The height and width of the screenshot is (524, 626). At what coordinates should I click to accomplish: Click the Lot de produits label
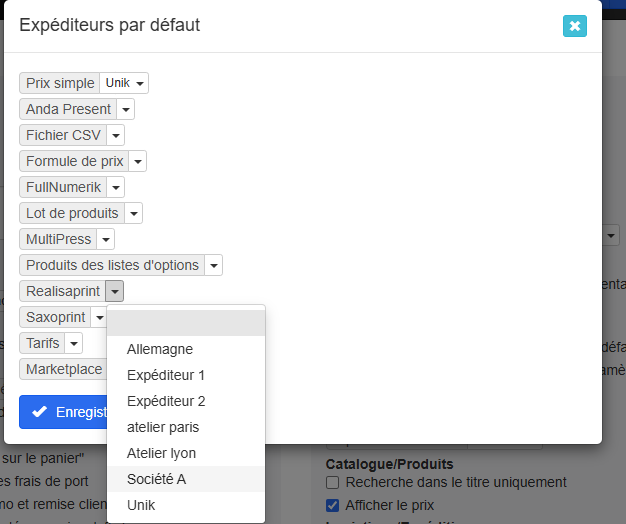[x=72, y=213]
